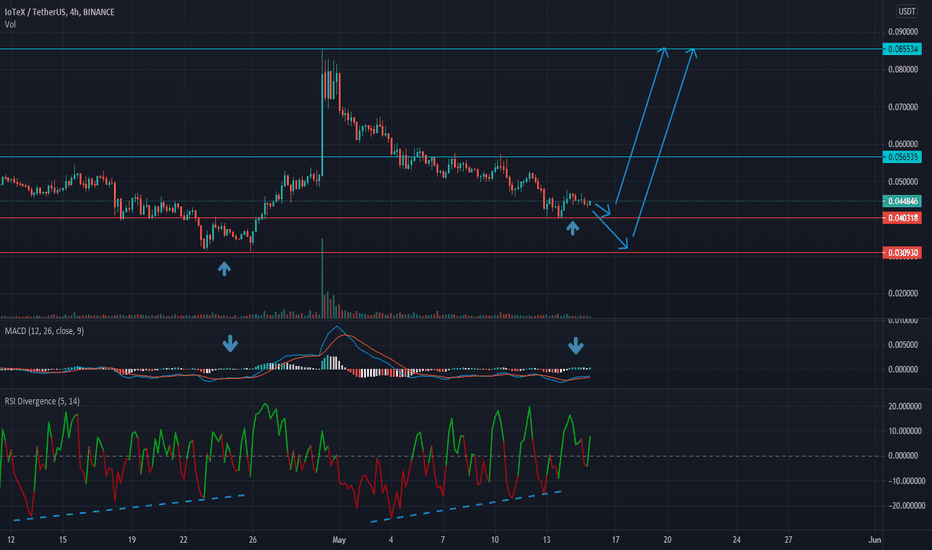The width and height of the screenshot is (932, 550).
Task: Click the Vol indicator label
Action: pos(10,24)
